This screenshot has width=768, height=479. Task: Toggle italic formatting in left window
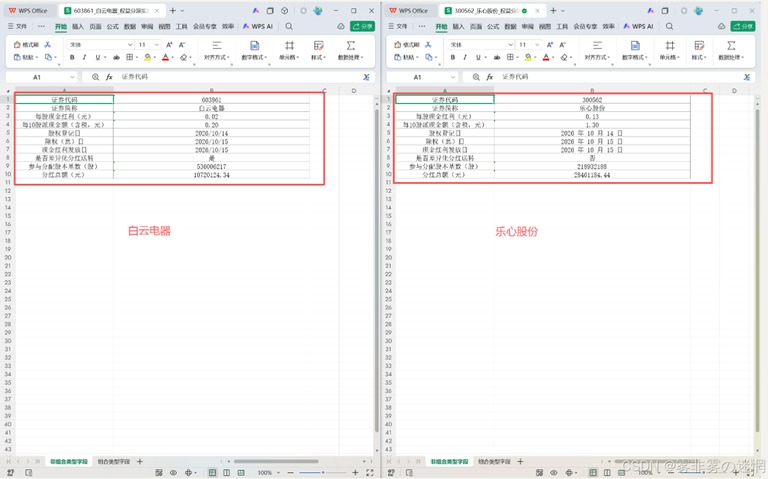[x=84, y=57]
